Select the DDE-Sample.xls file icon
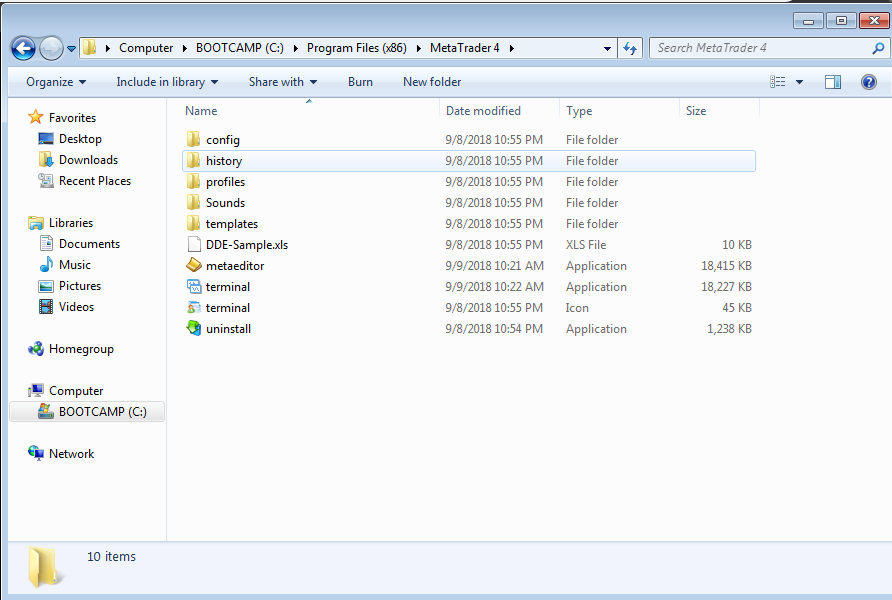This screenshot has width=892, height=600. (x=194, y=245)
